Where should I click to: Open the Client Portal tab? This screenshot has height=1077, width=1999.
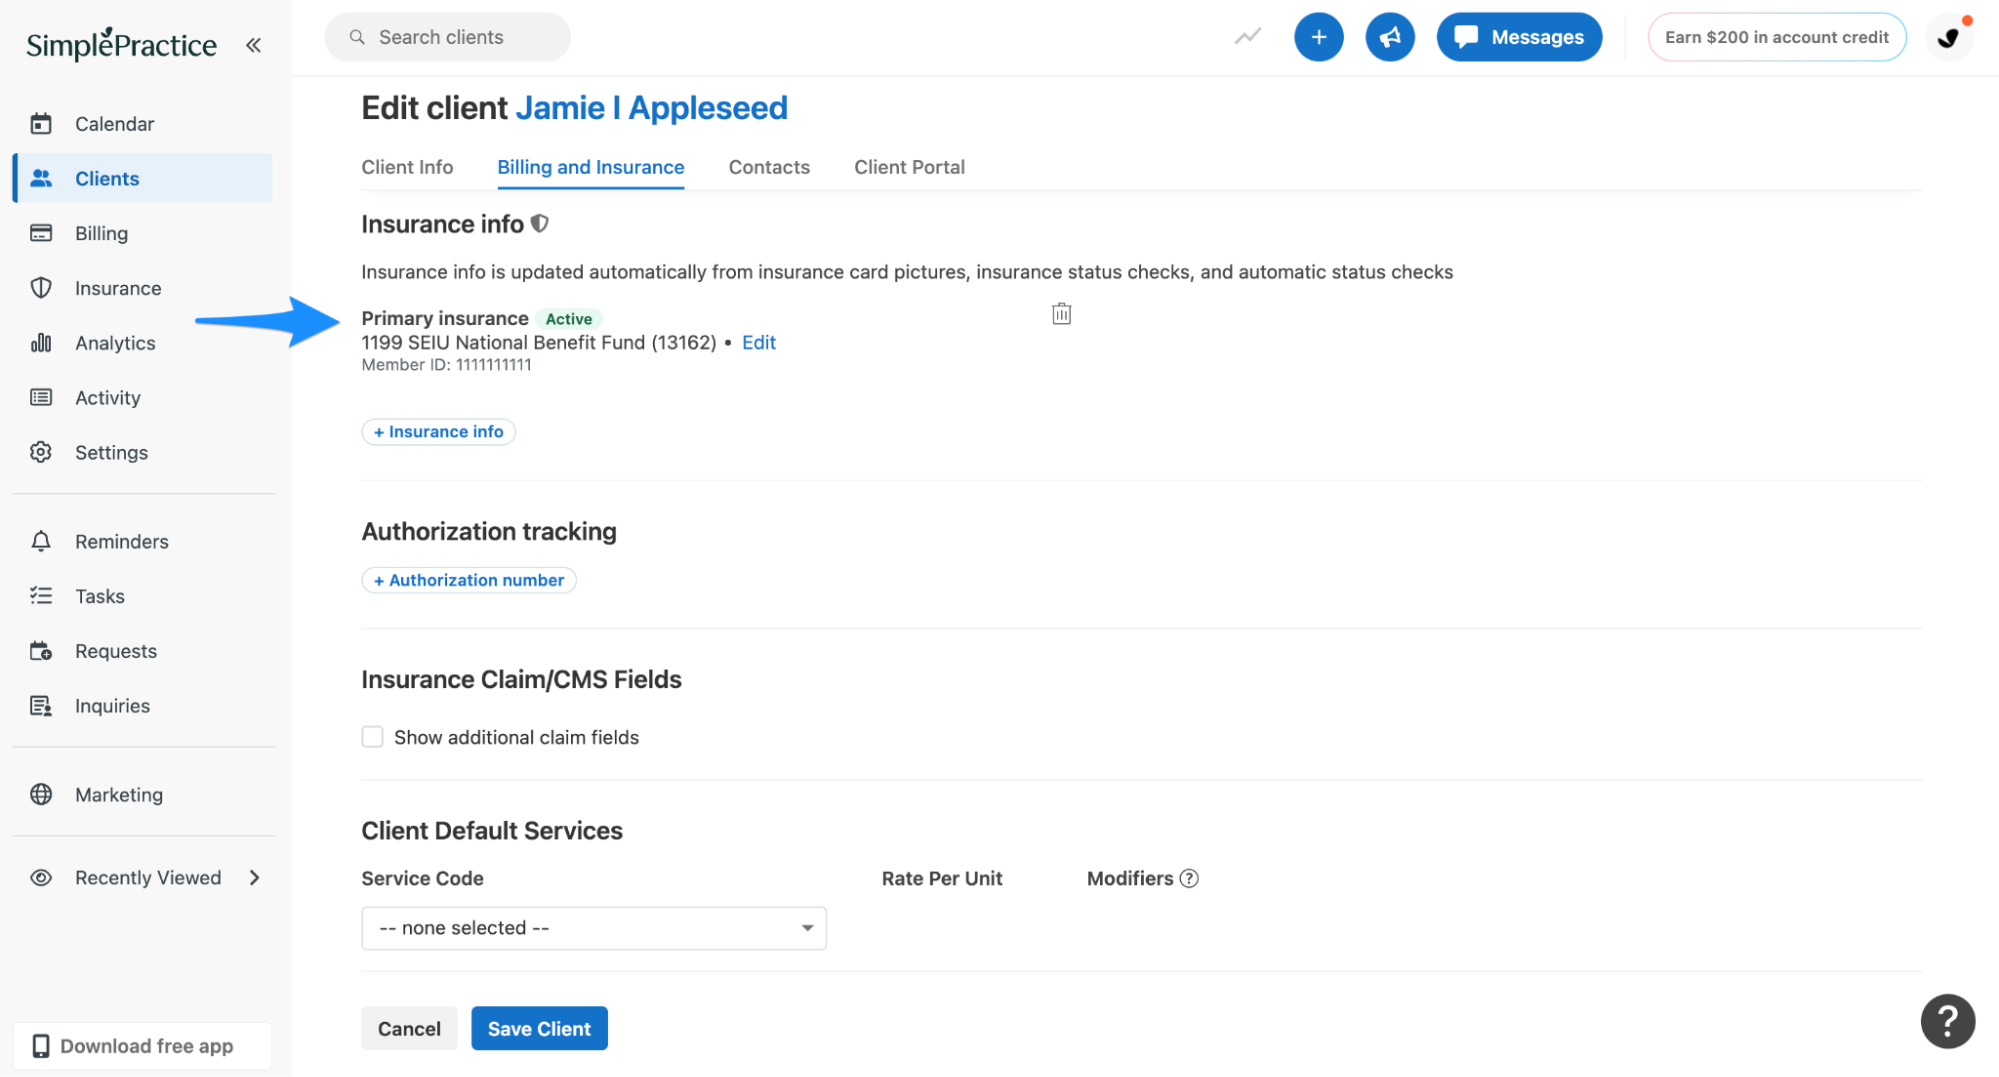tap(909, 167)
